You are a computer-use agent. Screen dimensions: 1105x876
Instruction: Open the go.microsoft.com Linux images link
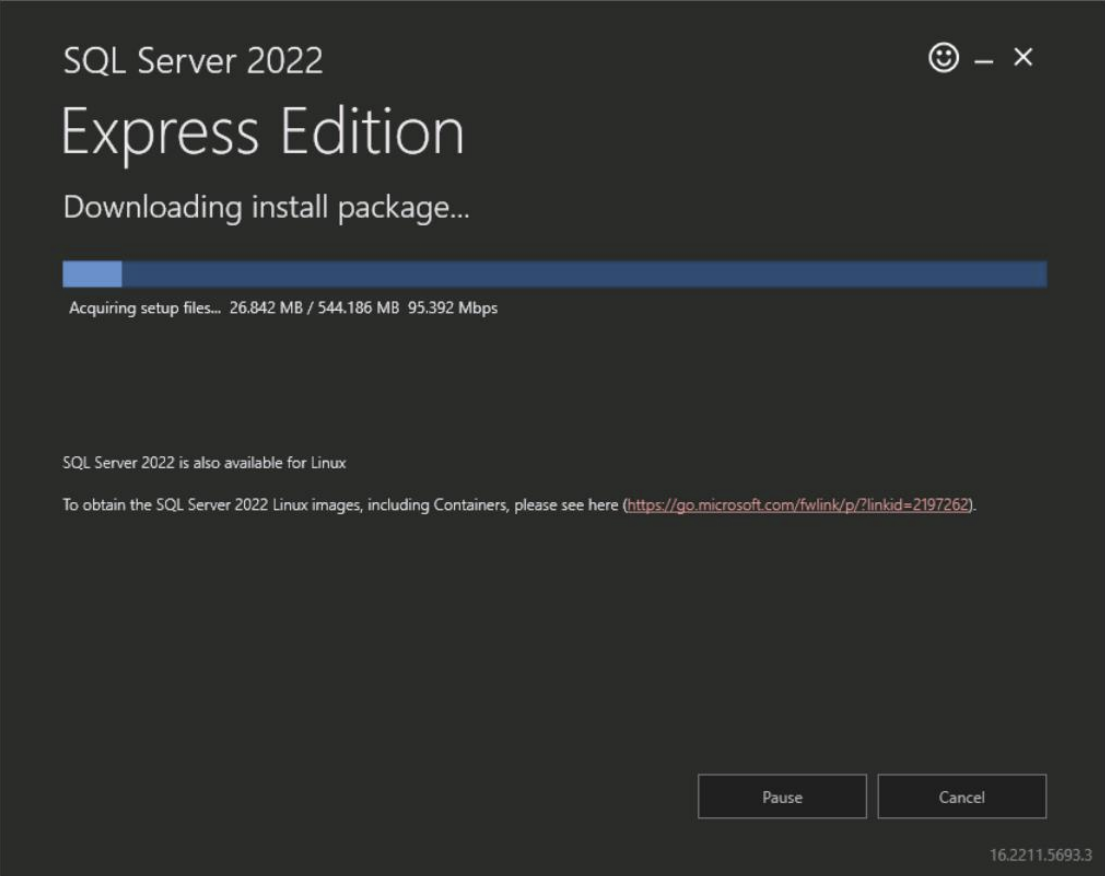pos(798,505)
